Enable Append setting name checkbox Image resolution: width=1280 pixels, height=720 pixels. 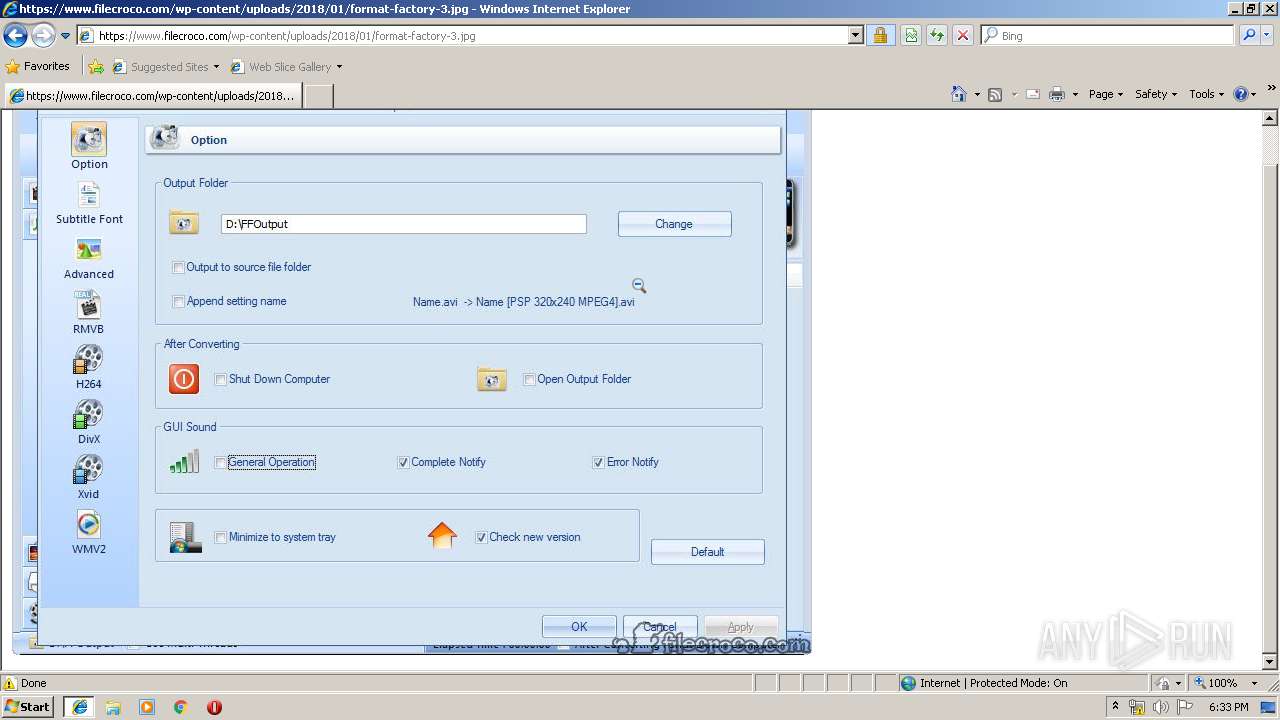(178, 301)
